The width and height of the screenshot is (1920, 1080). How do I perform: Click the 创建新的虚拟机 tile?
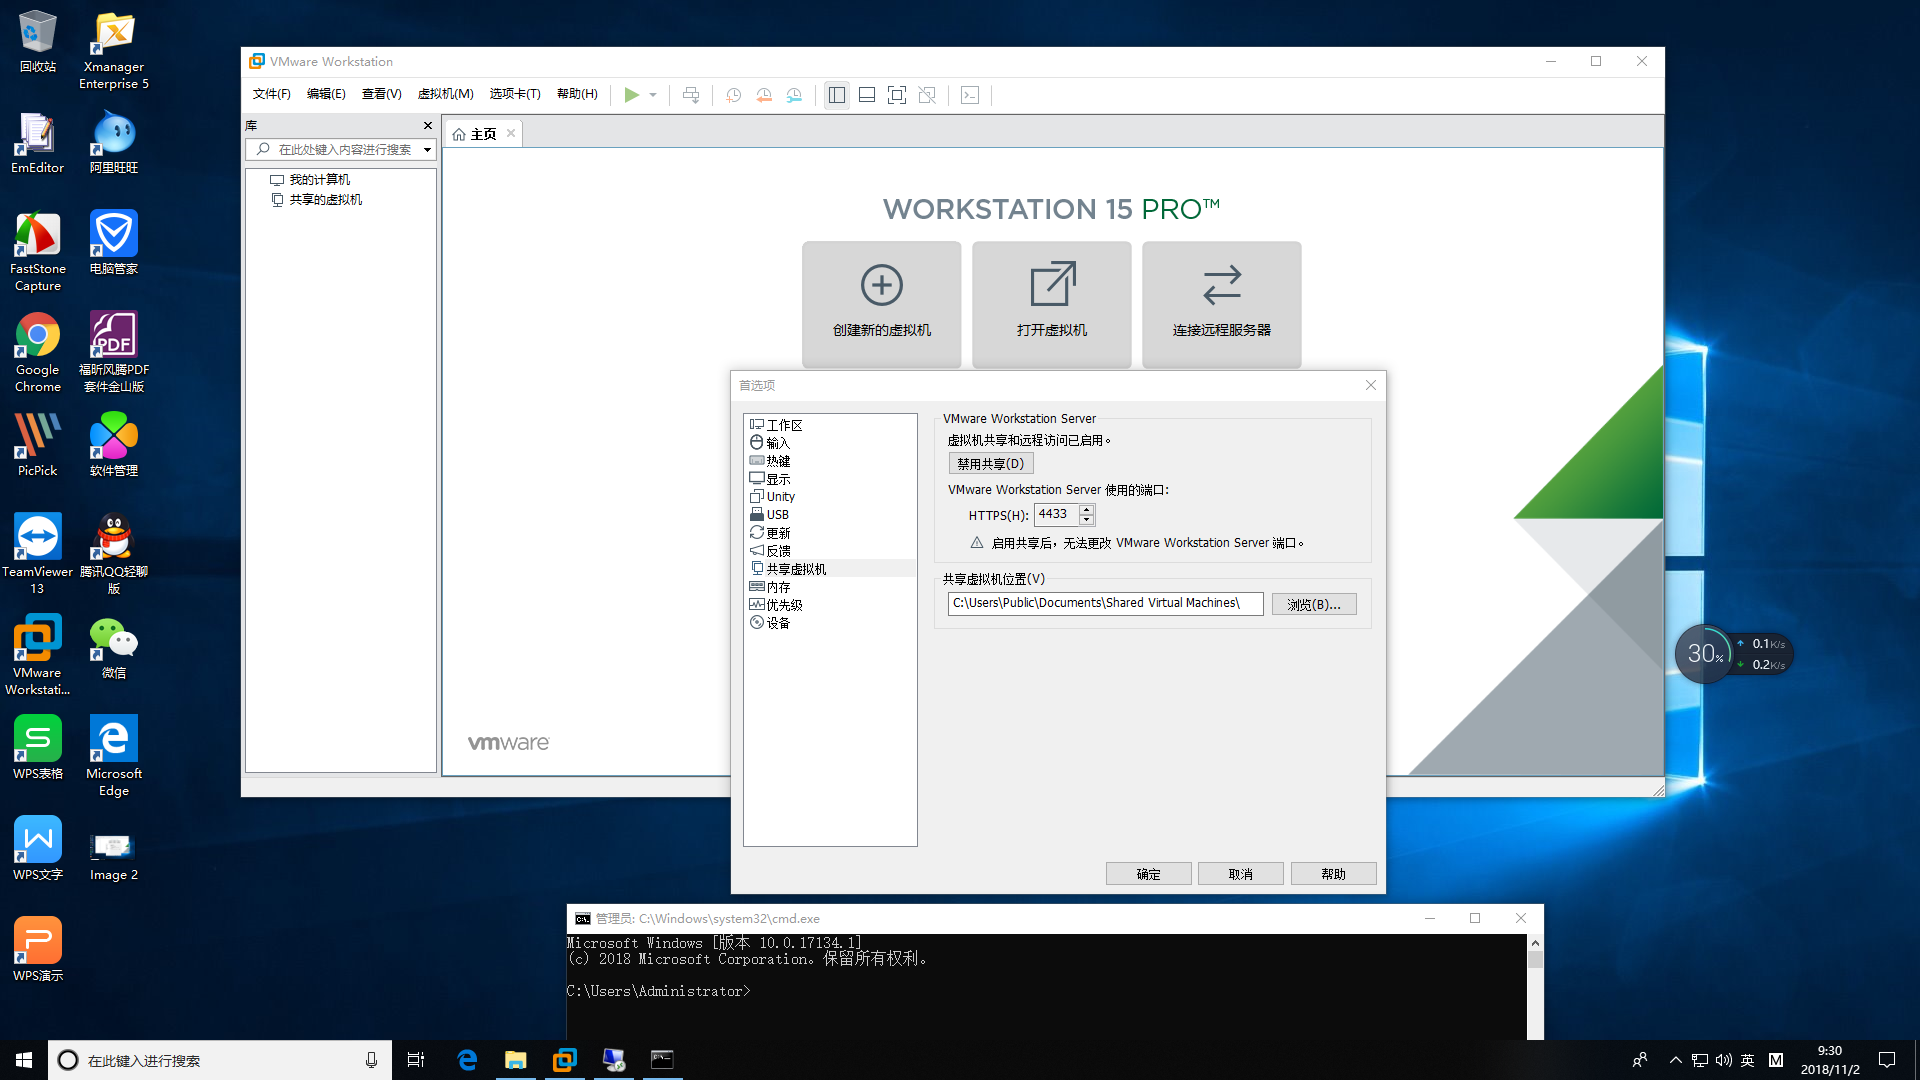[x=881, y=304]
